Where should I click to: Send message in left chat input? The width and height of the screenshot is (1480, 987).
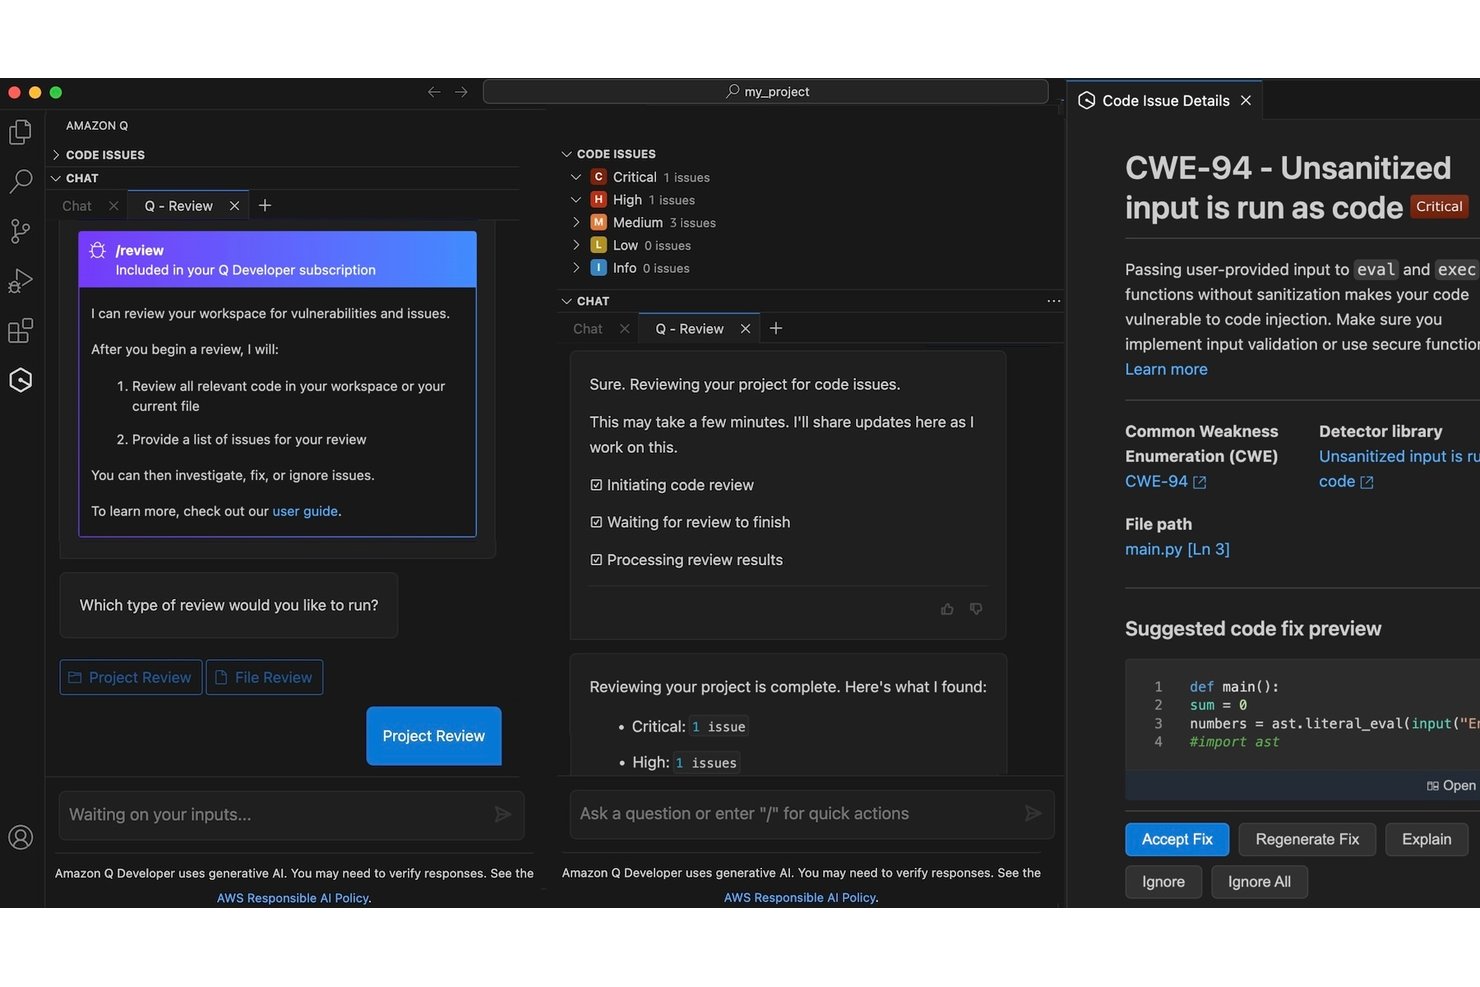point(503,815)
